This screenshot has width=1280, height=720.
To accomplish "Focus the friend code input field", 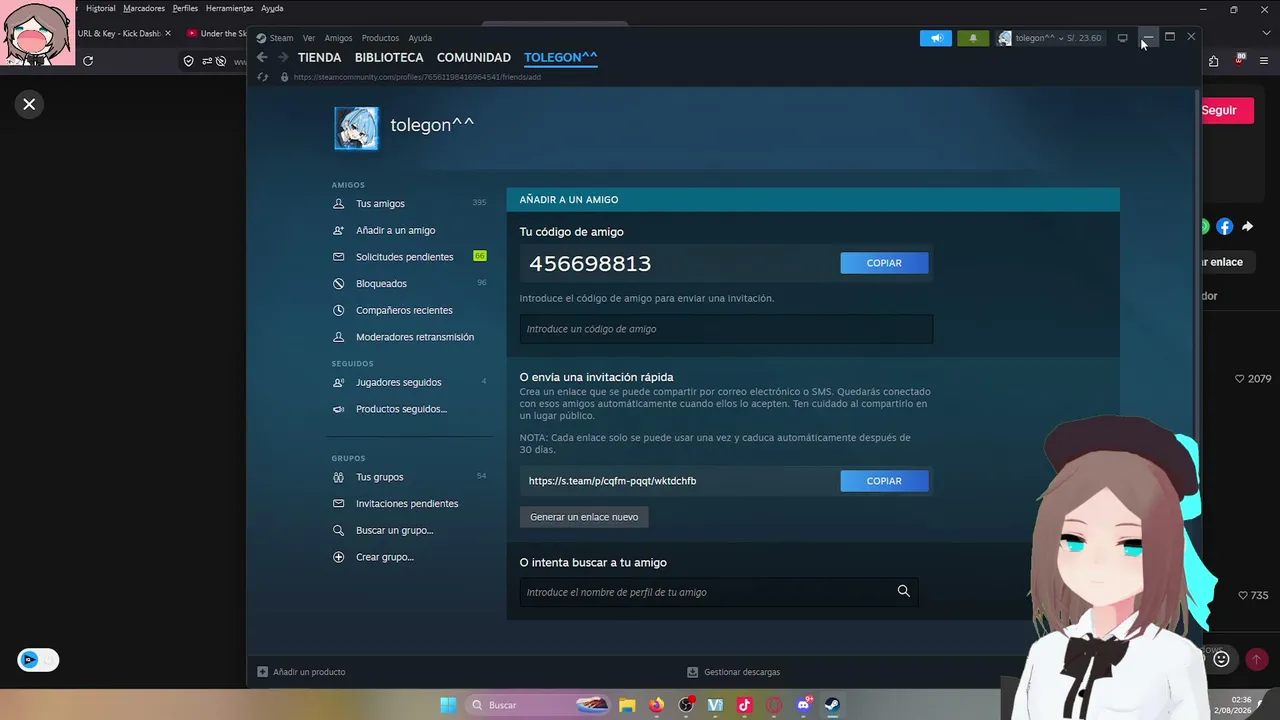I will pos(726,329).
